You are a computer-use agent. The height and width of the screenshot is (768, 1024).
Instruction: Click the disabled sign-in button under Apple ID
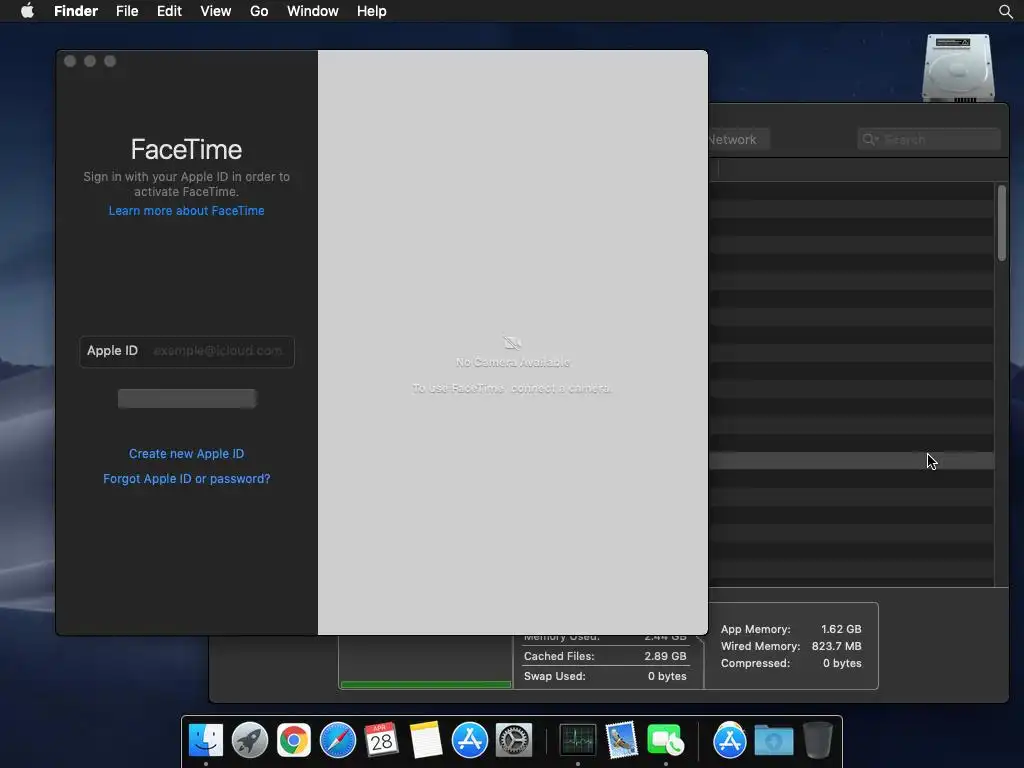tap(187, 398)
